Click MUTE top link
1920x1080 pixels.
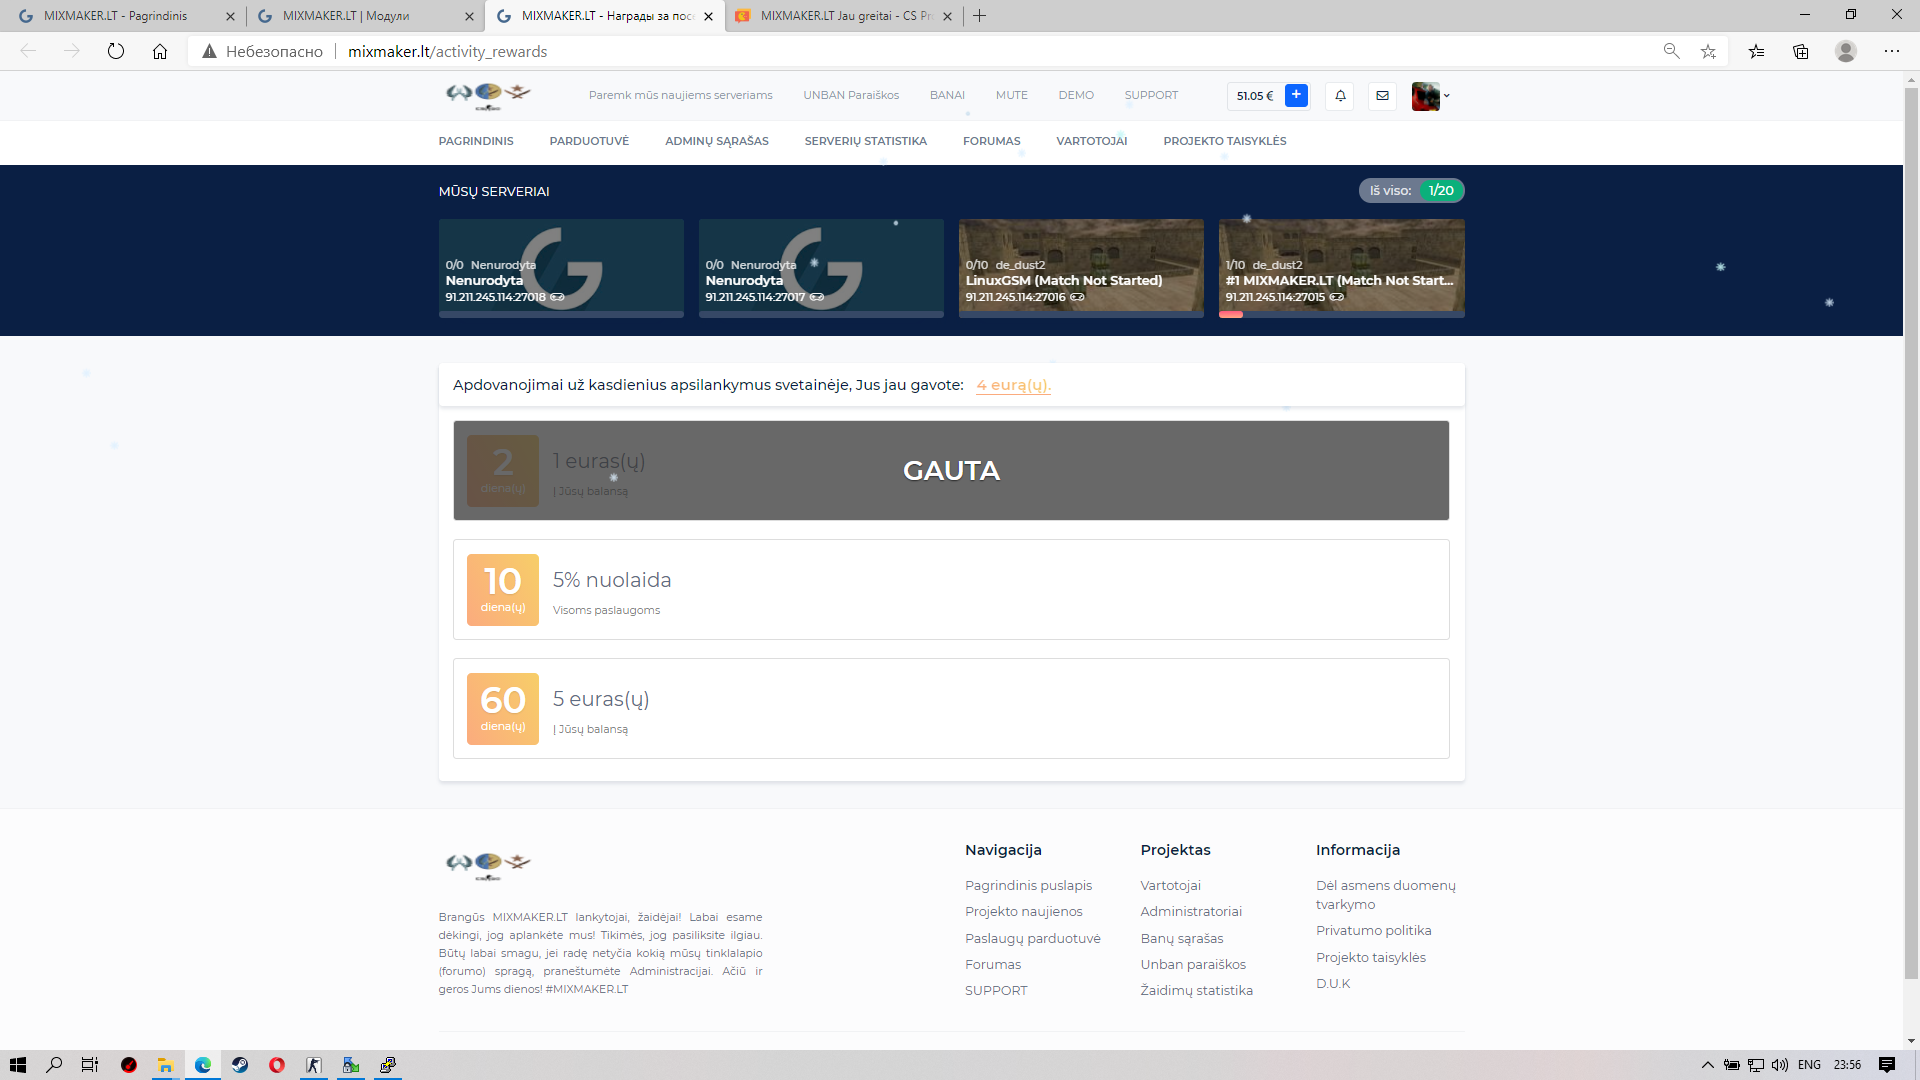(1012, 96)
